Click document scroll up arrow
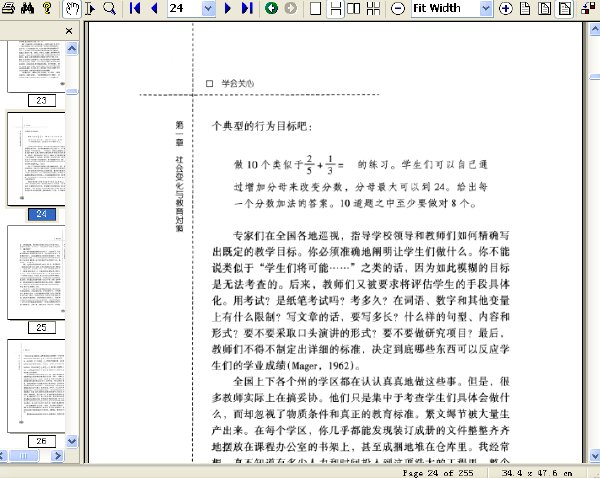This screenshot has width=600, height=478. point(595,29)
